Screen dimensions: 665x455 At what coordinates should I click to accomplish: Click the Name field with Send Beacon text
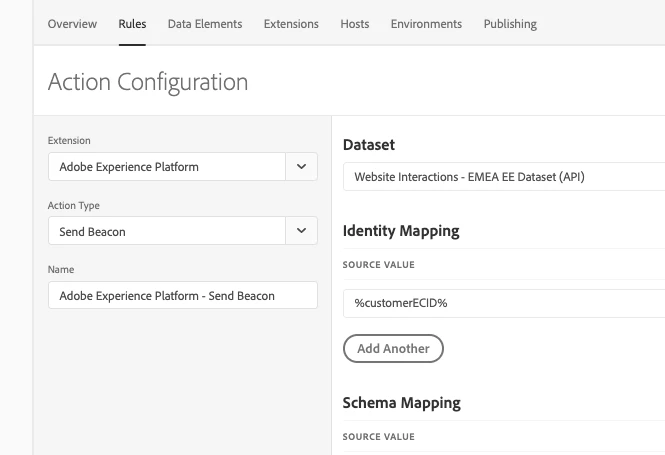point(183,295)
